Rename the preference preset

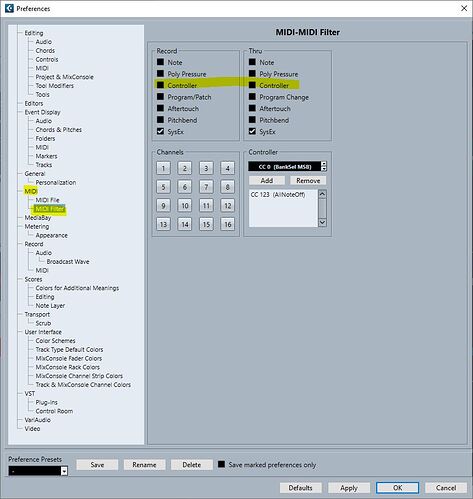(144, 465)
